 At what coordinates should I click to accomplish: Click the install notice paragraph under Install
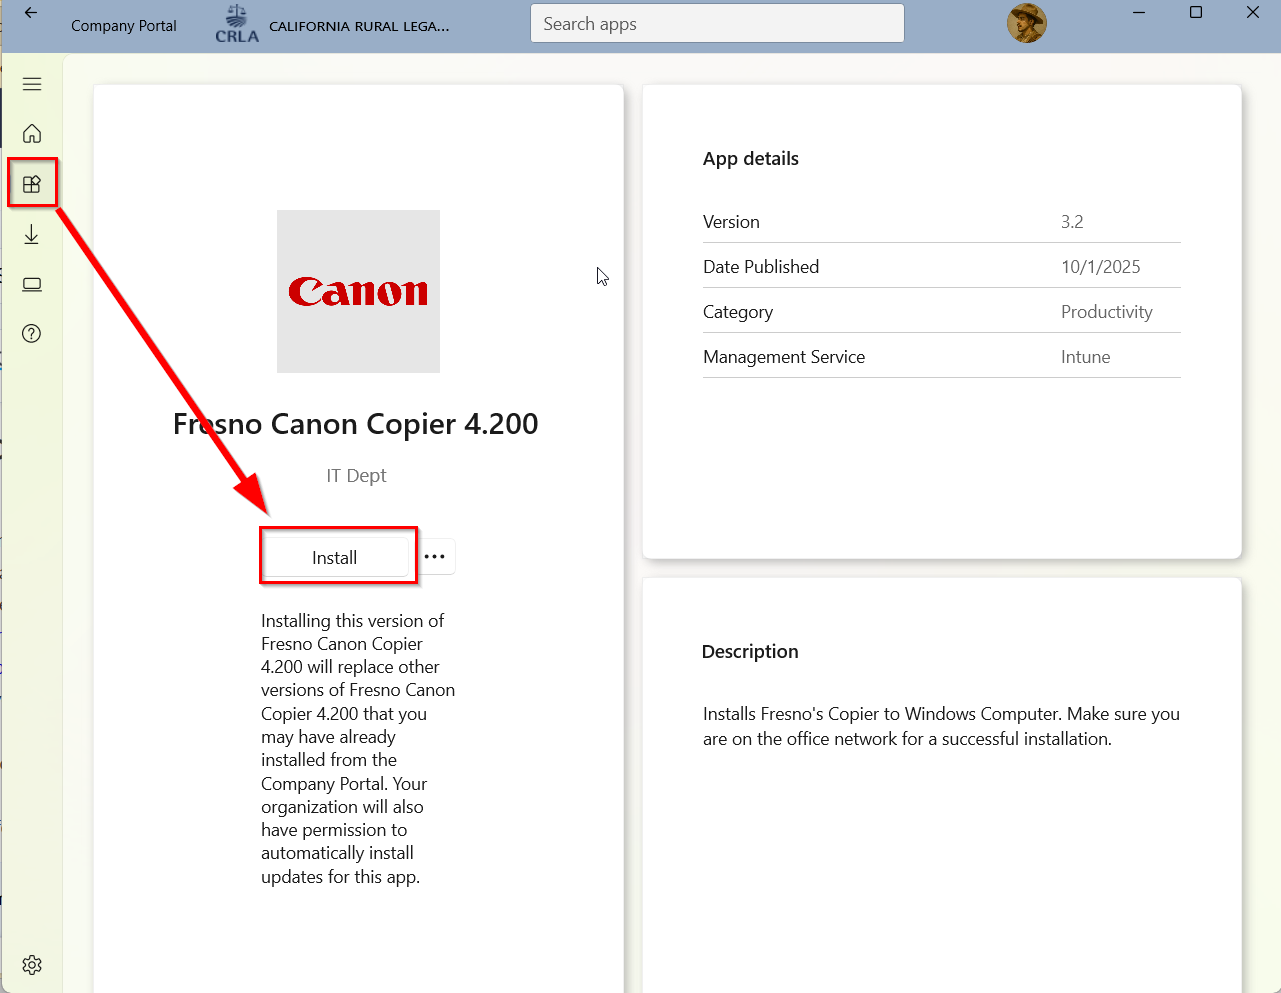point(358,749)
